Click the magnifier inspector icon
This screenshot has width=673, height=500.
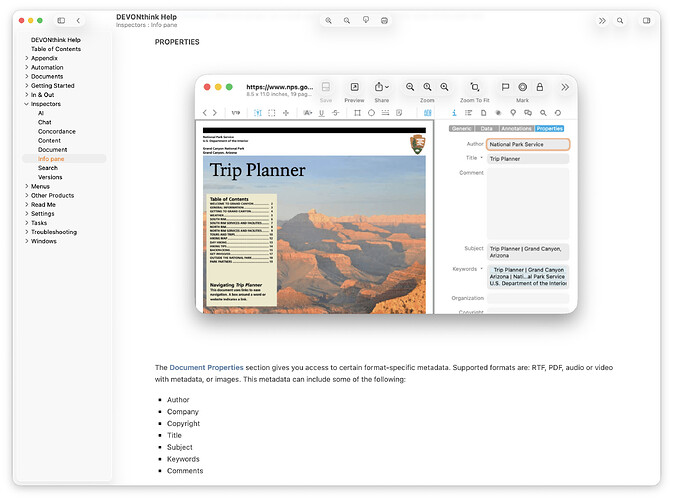[543, 113]
